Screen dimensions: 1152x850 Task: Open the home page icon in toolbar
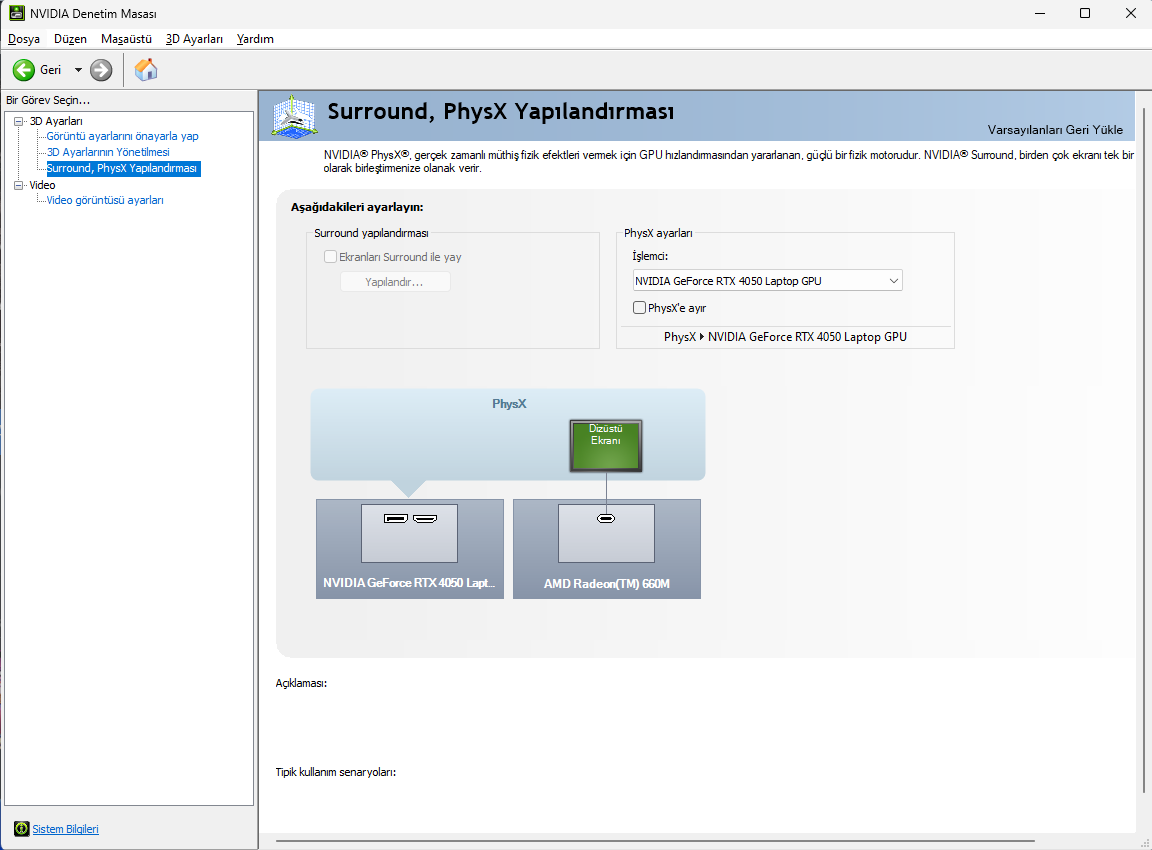(x=145, y=70)
